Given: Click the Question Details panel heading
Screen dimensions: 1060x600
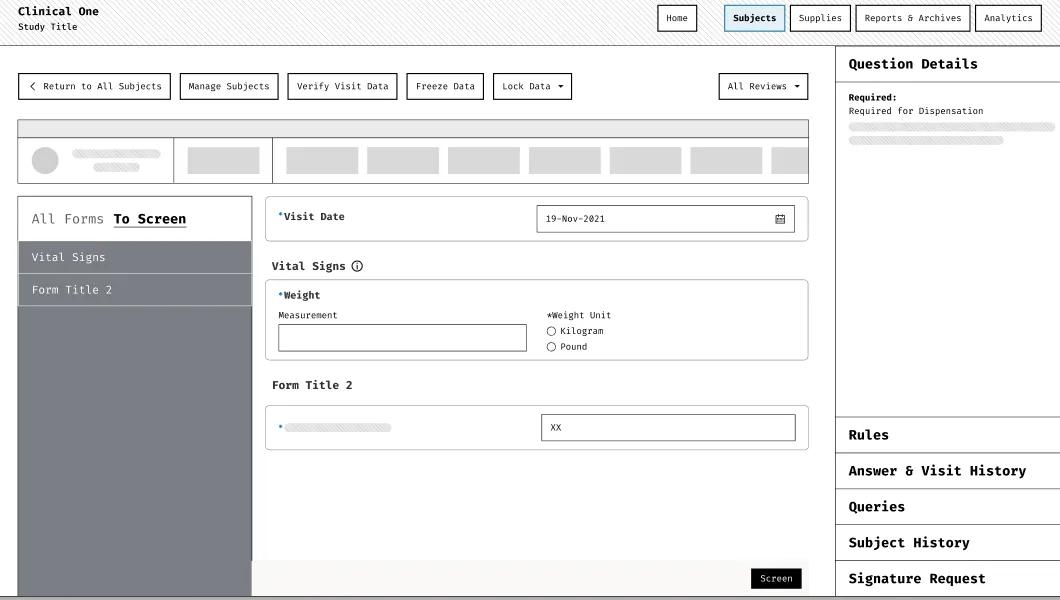Looking at the screenshot, I should pos(913,64).
